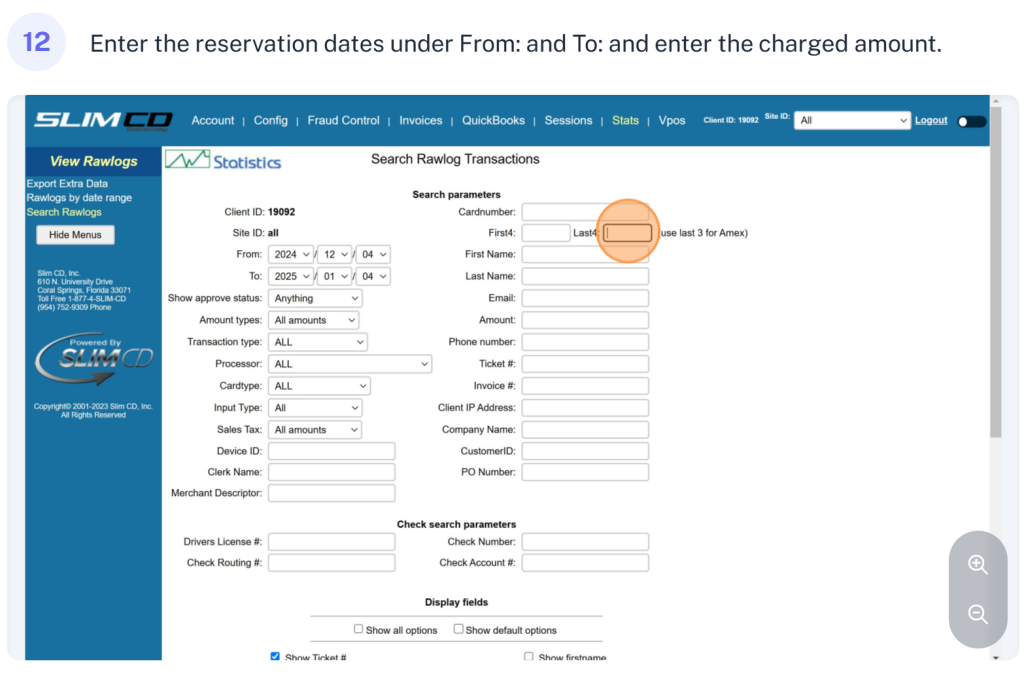Image resolution: width=1024 pixels, height=674 pixels.
Task: Open the Processor dropdown
Action: 349,364
